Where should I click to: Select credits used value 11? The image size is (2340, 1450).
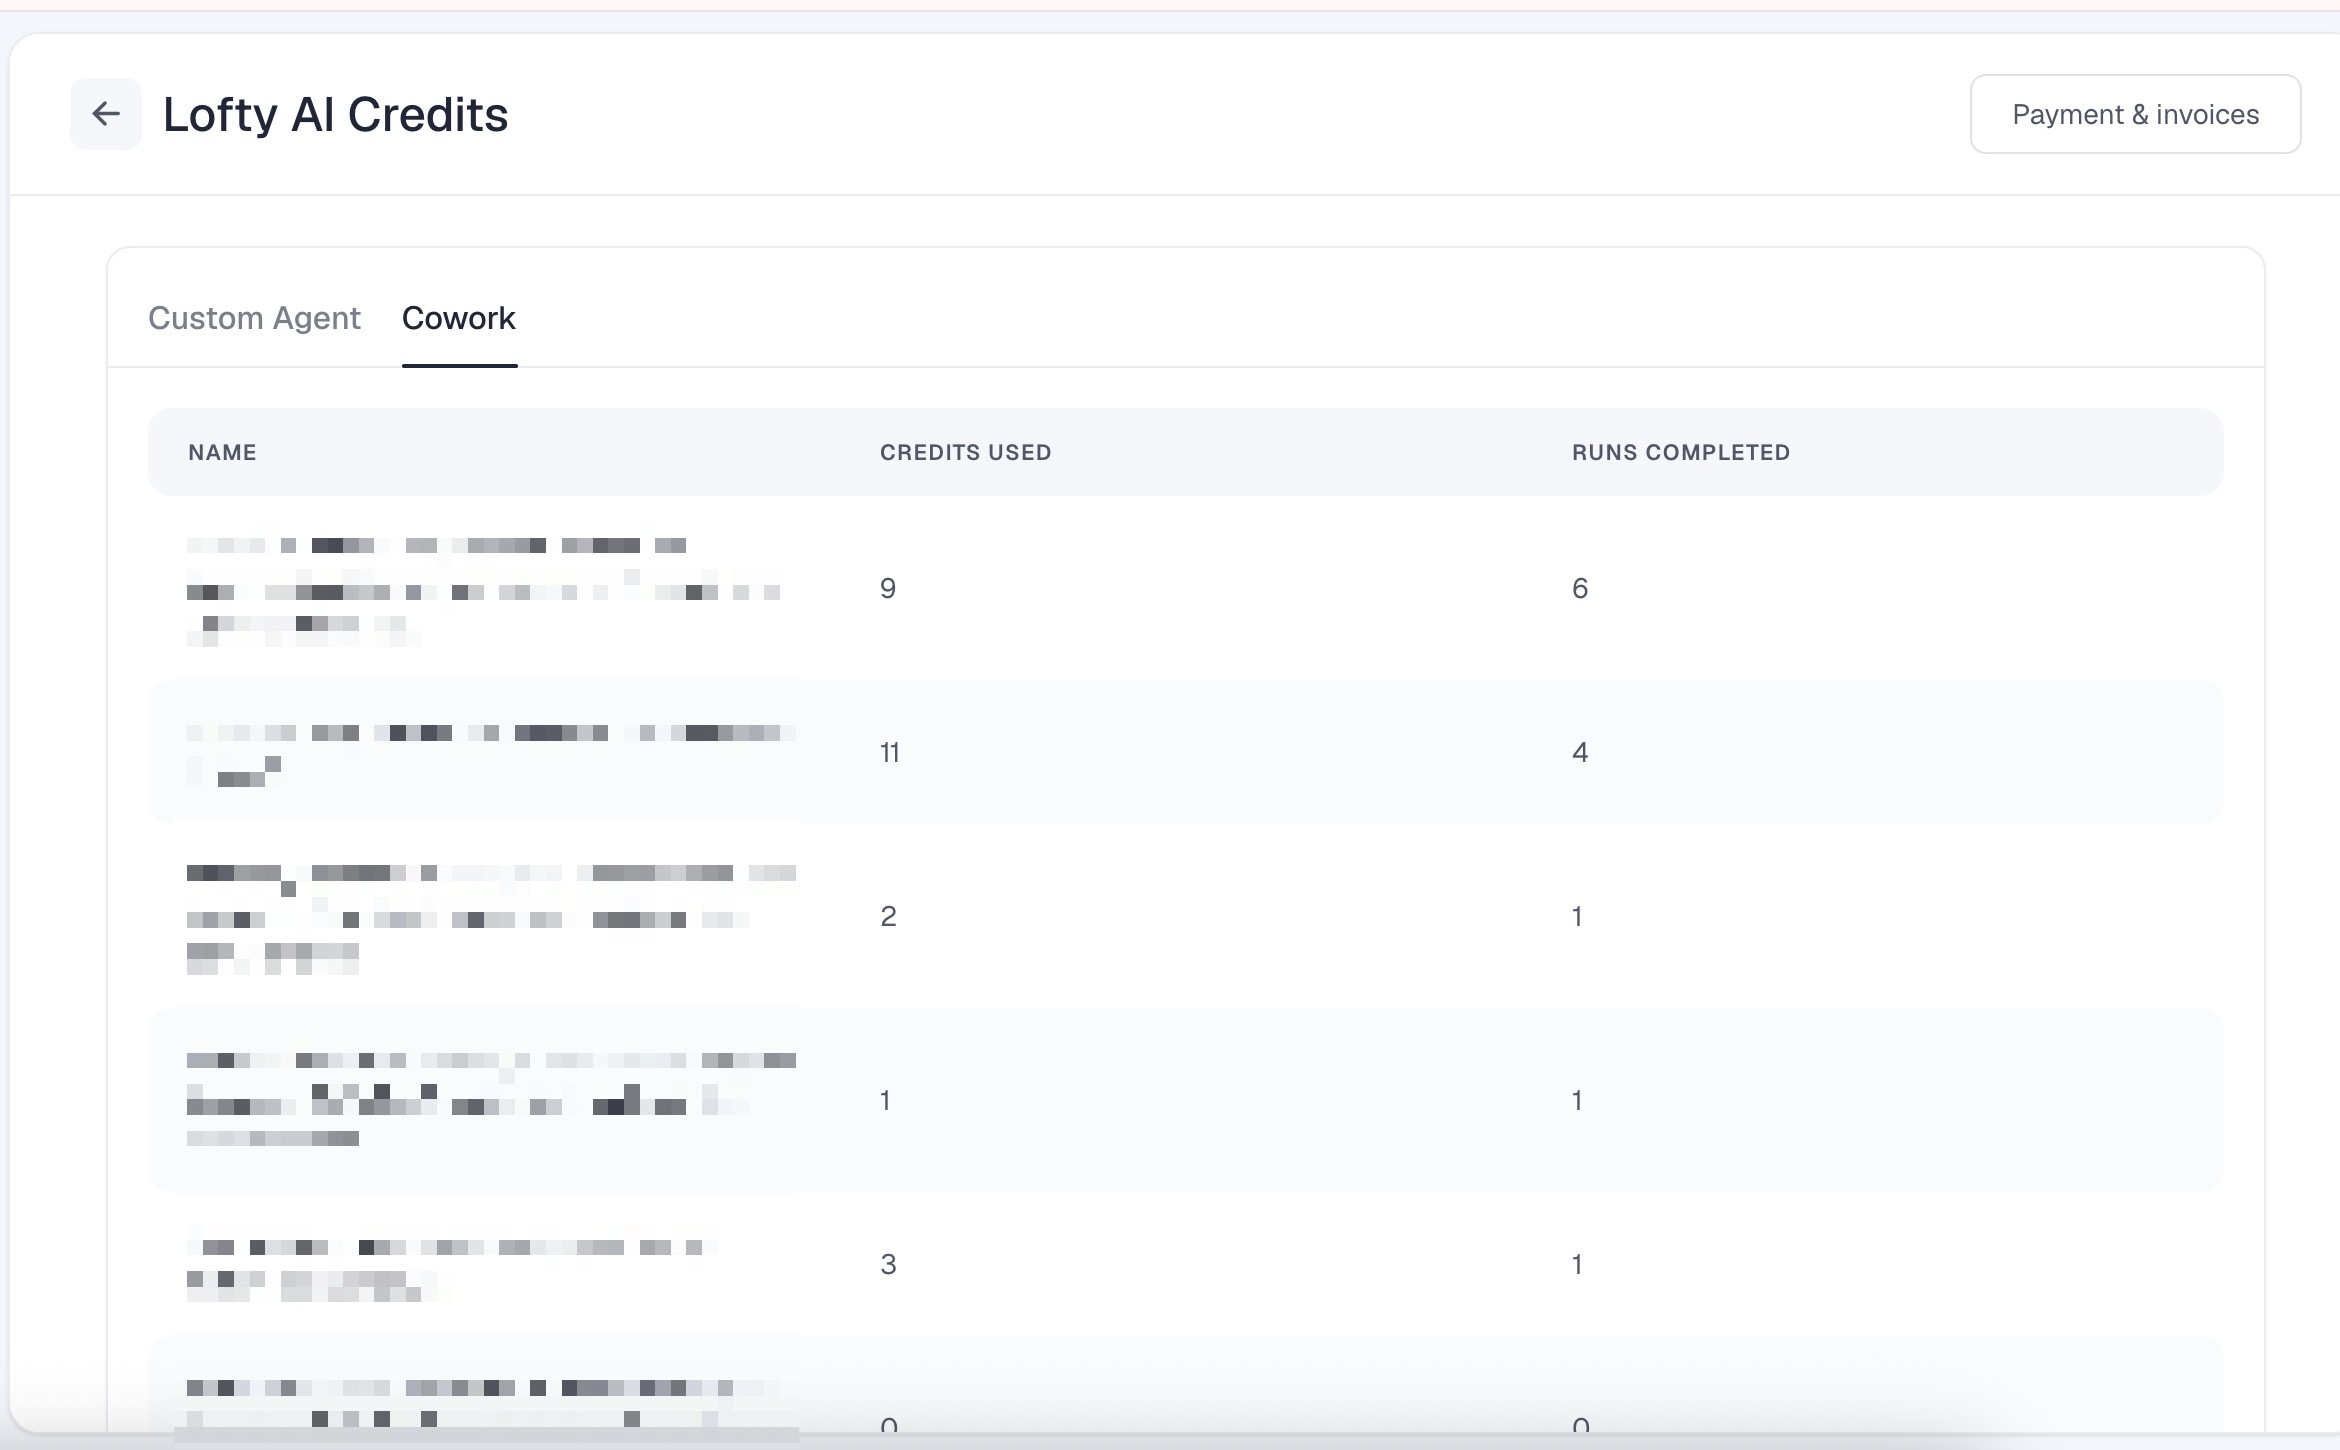(890, 752)
